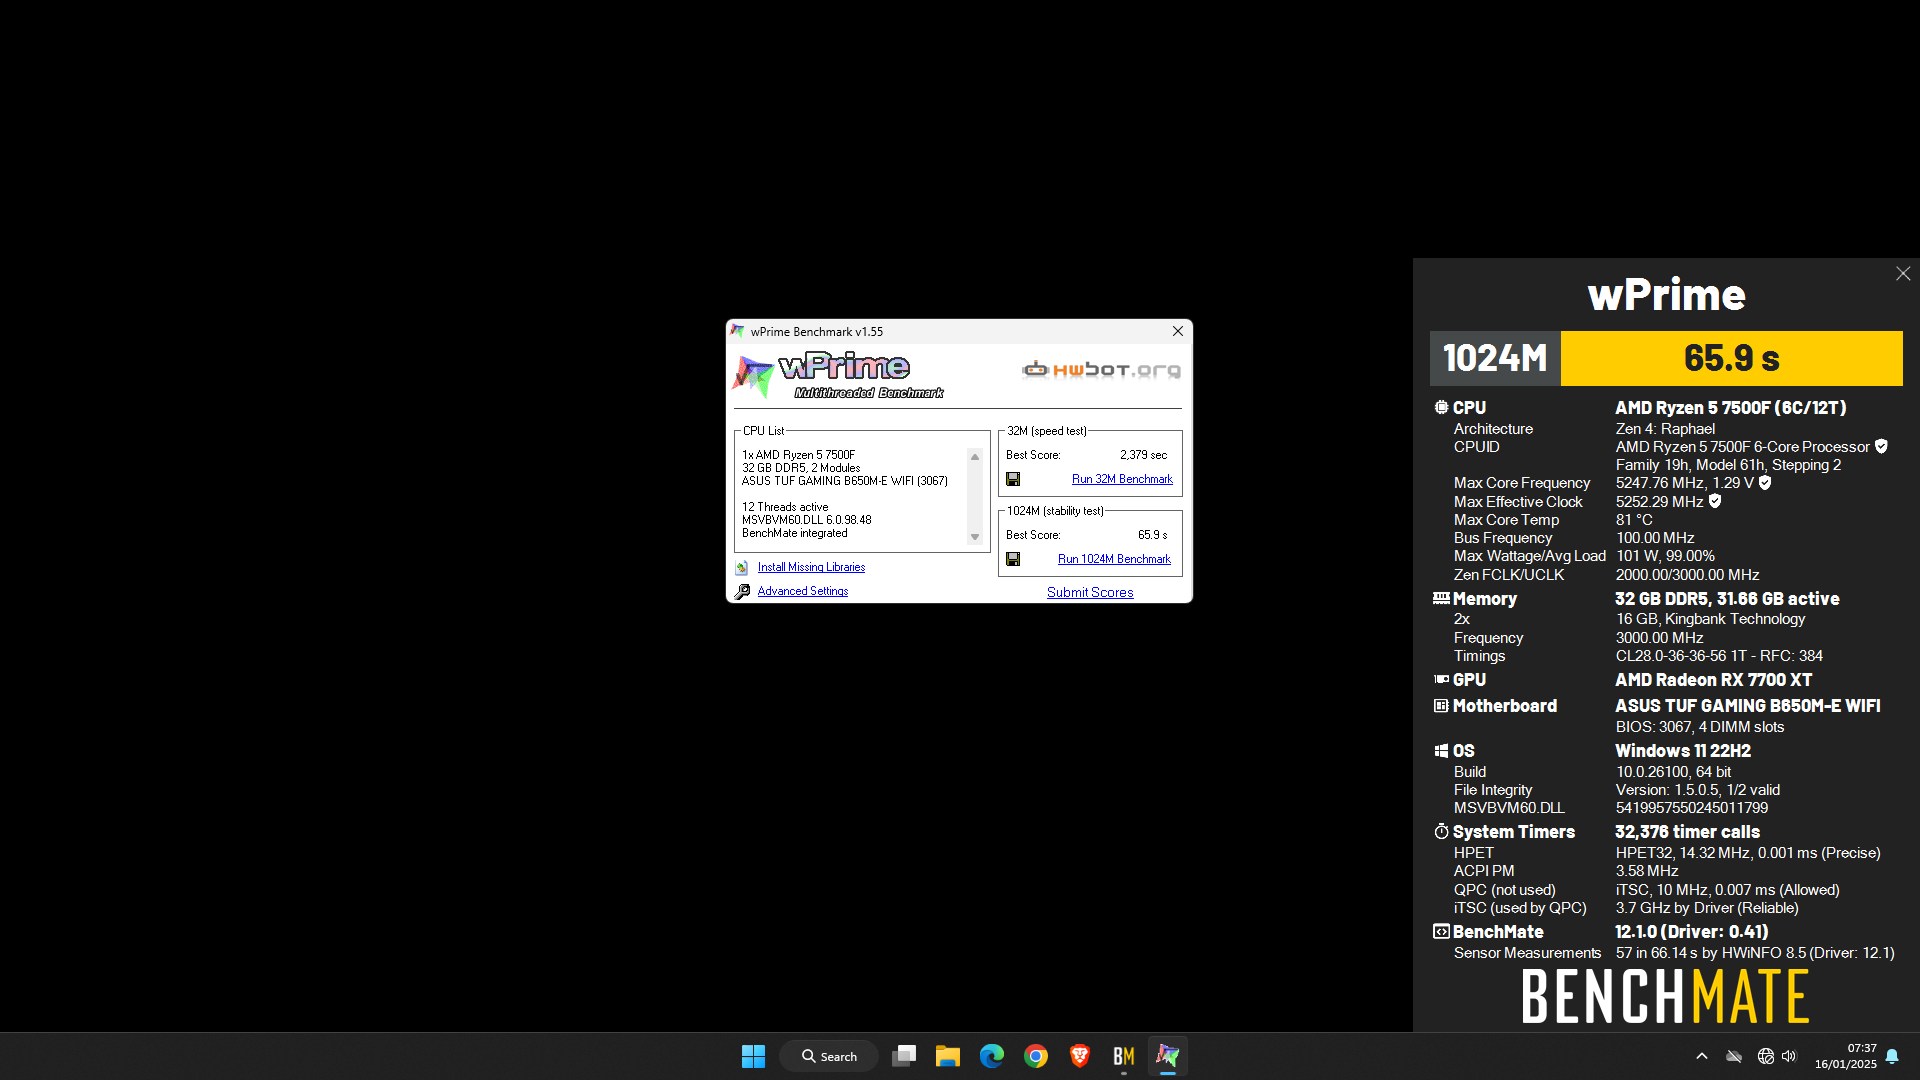1920x1080 pixels.
Task: Open Advanced Settings link
Action: 803,591
